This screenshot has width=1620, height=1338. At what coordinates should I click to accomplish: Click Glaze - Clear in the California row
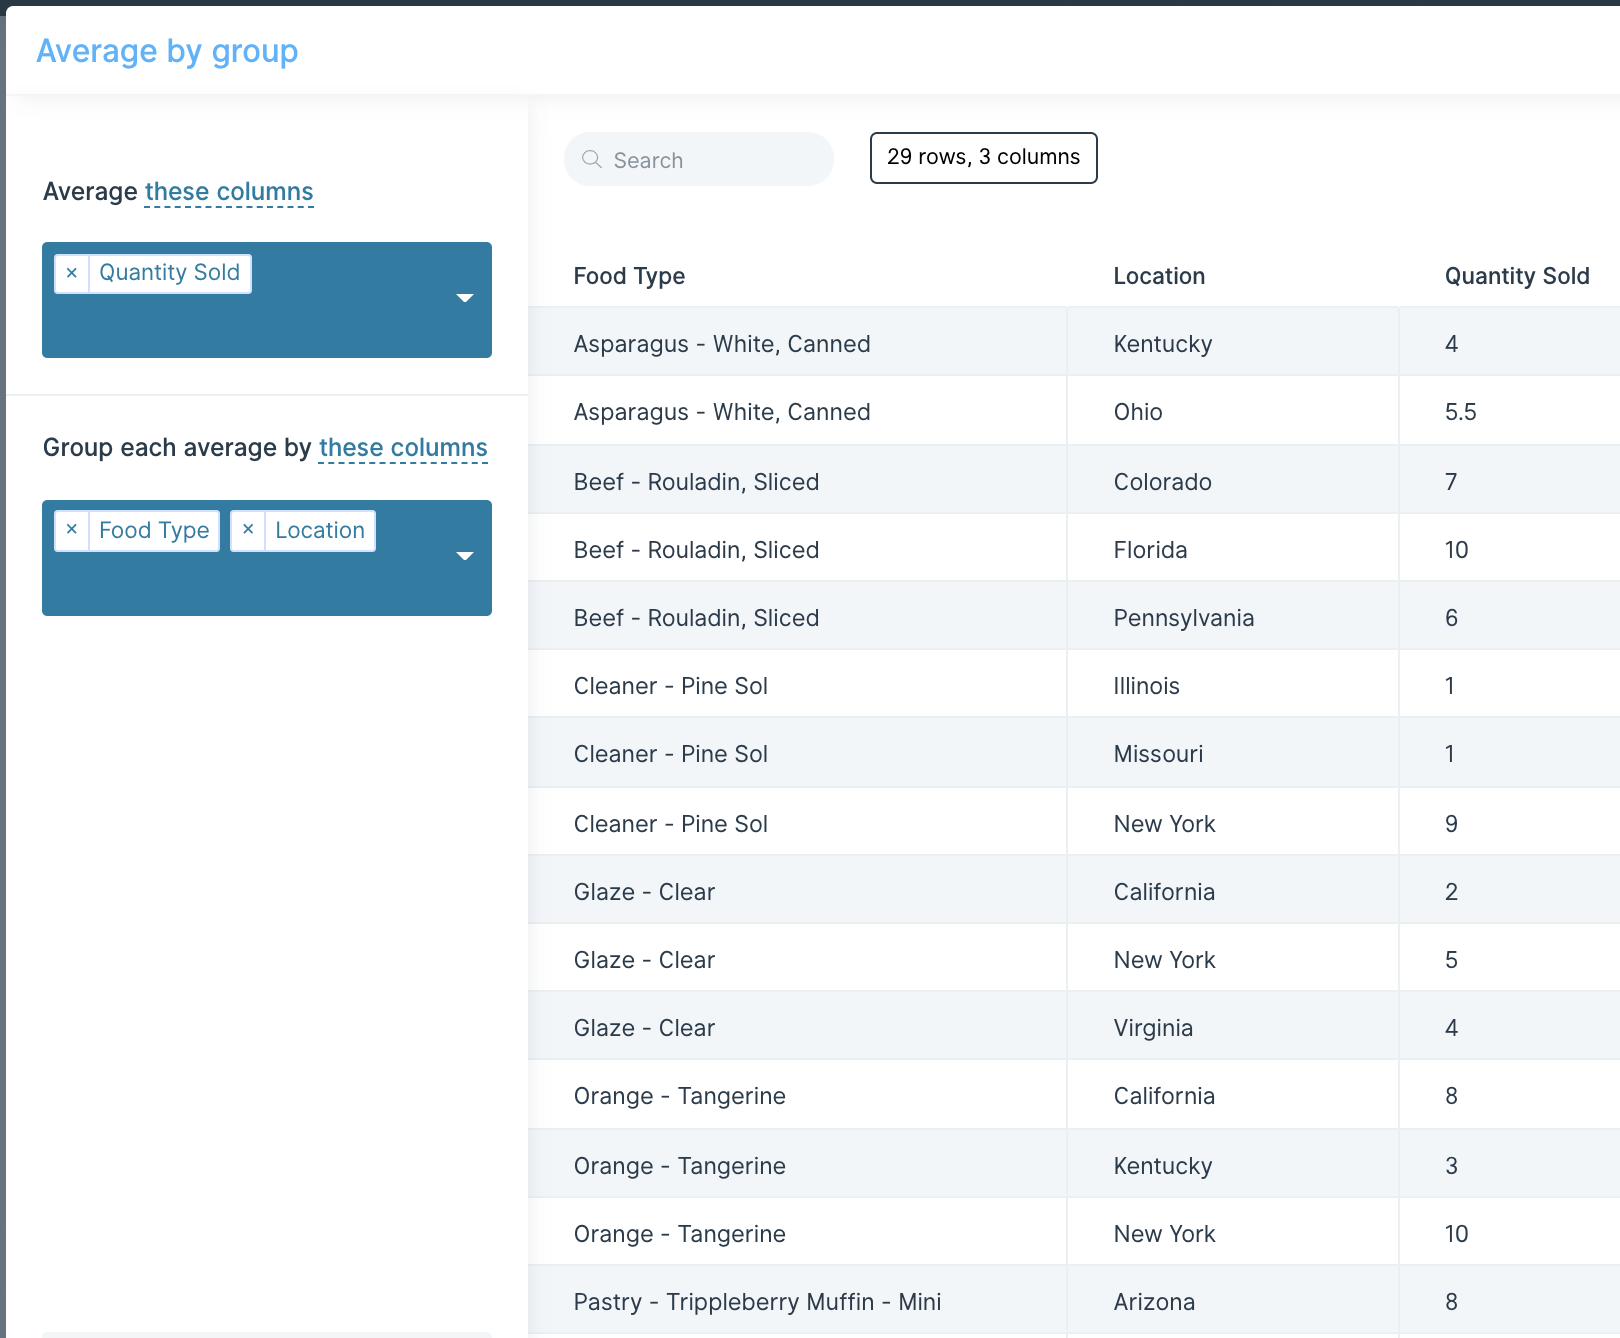pos(645,892)
